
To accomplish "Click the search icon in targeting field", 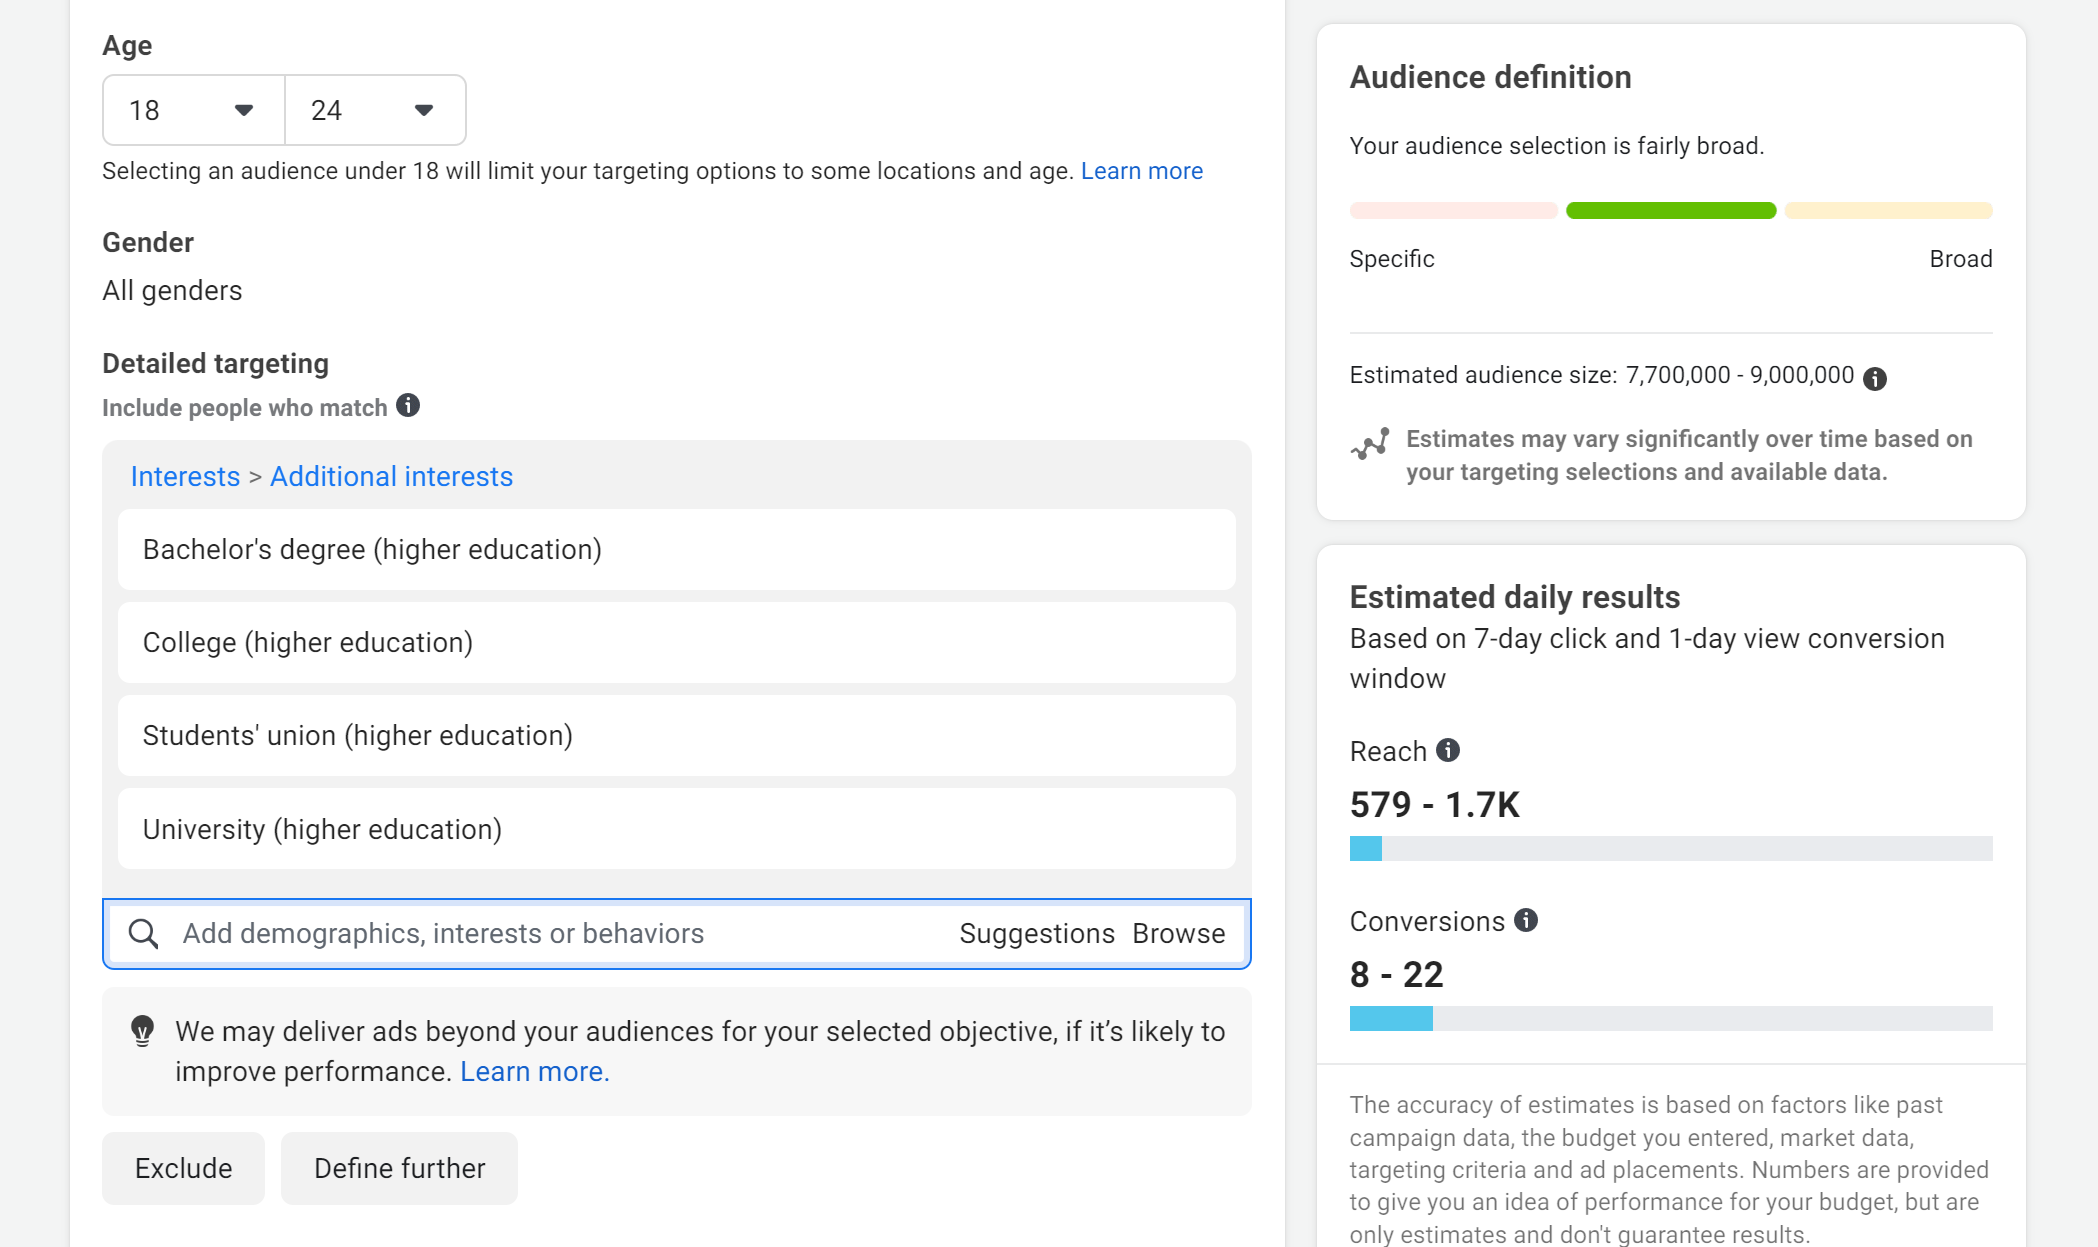I will point(144,934).
